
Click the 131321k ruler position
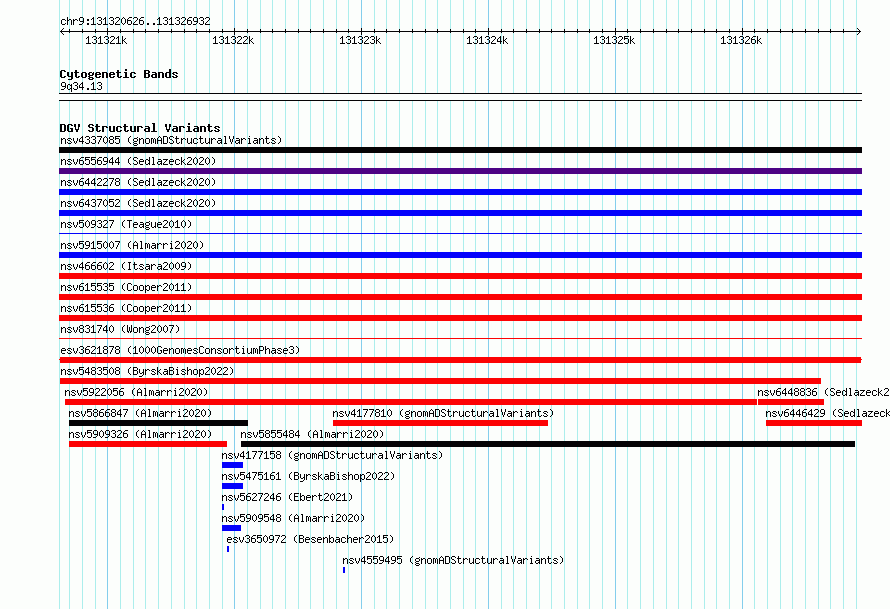coord(106,40)
